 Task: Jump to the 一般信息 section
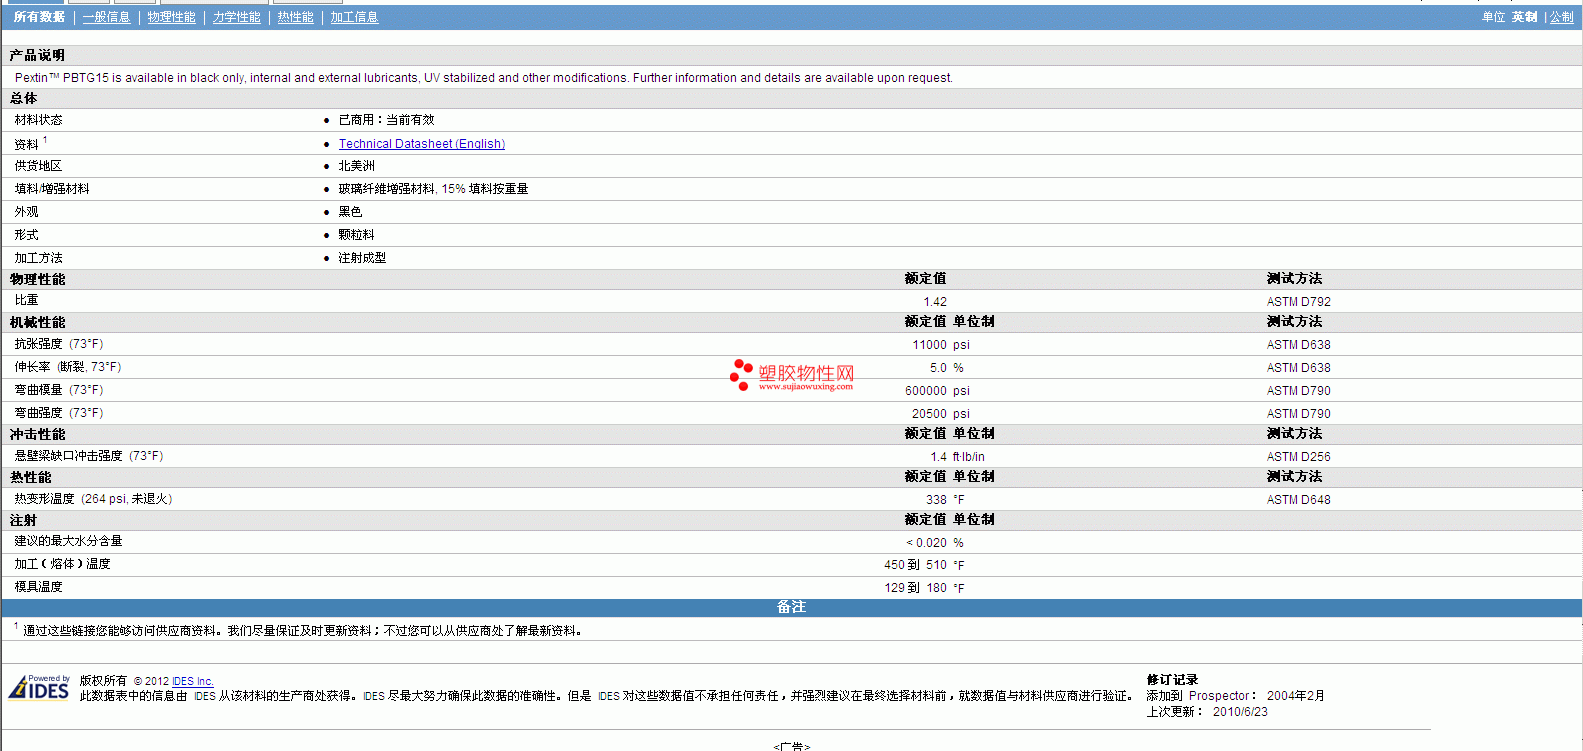(106, 17)
